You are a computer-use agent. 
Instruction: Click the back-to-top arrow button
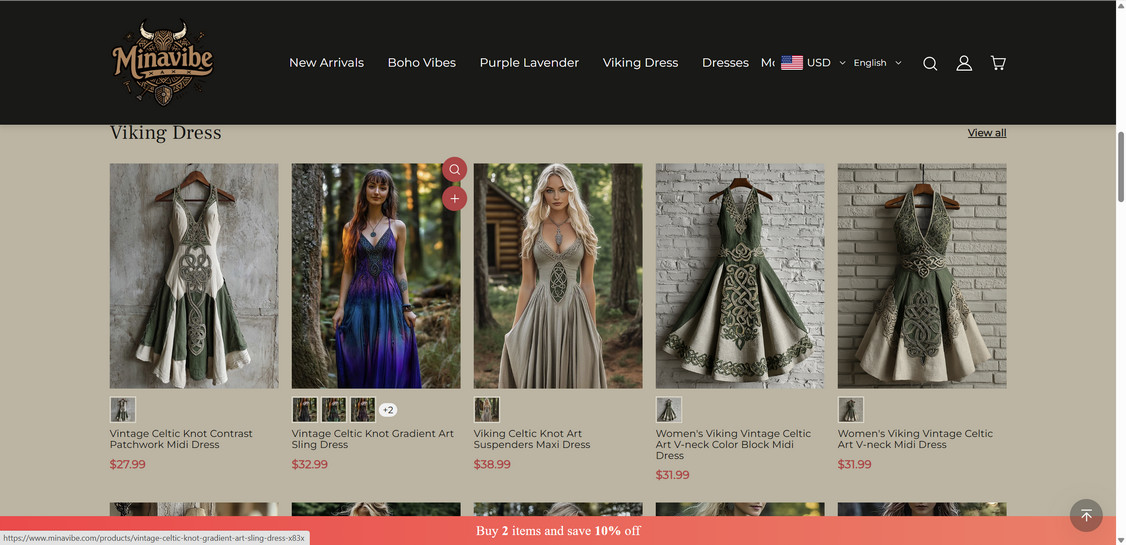pos(1086,516)
